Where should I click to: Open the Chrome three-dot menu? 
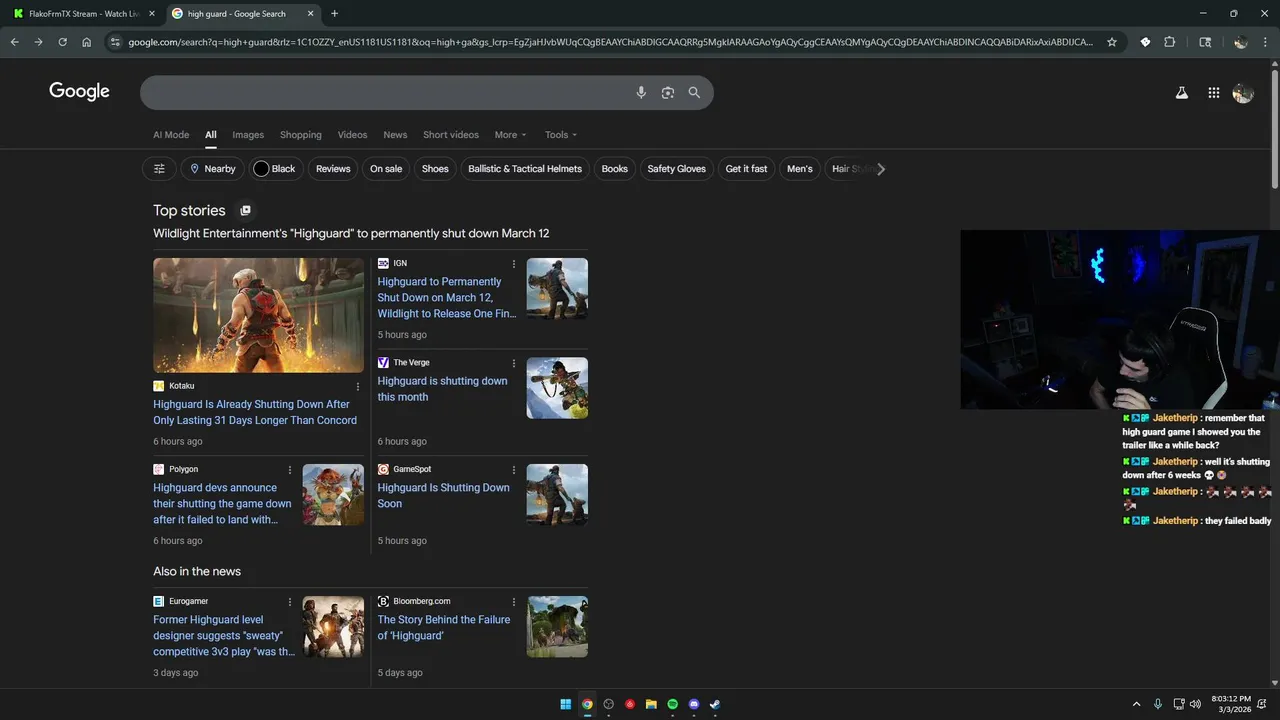pyautogui.click(x=1265, y=42)
